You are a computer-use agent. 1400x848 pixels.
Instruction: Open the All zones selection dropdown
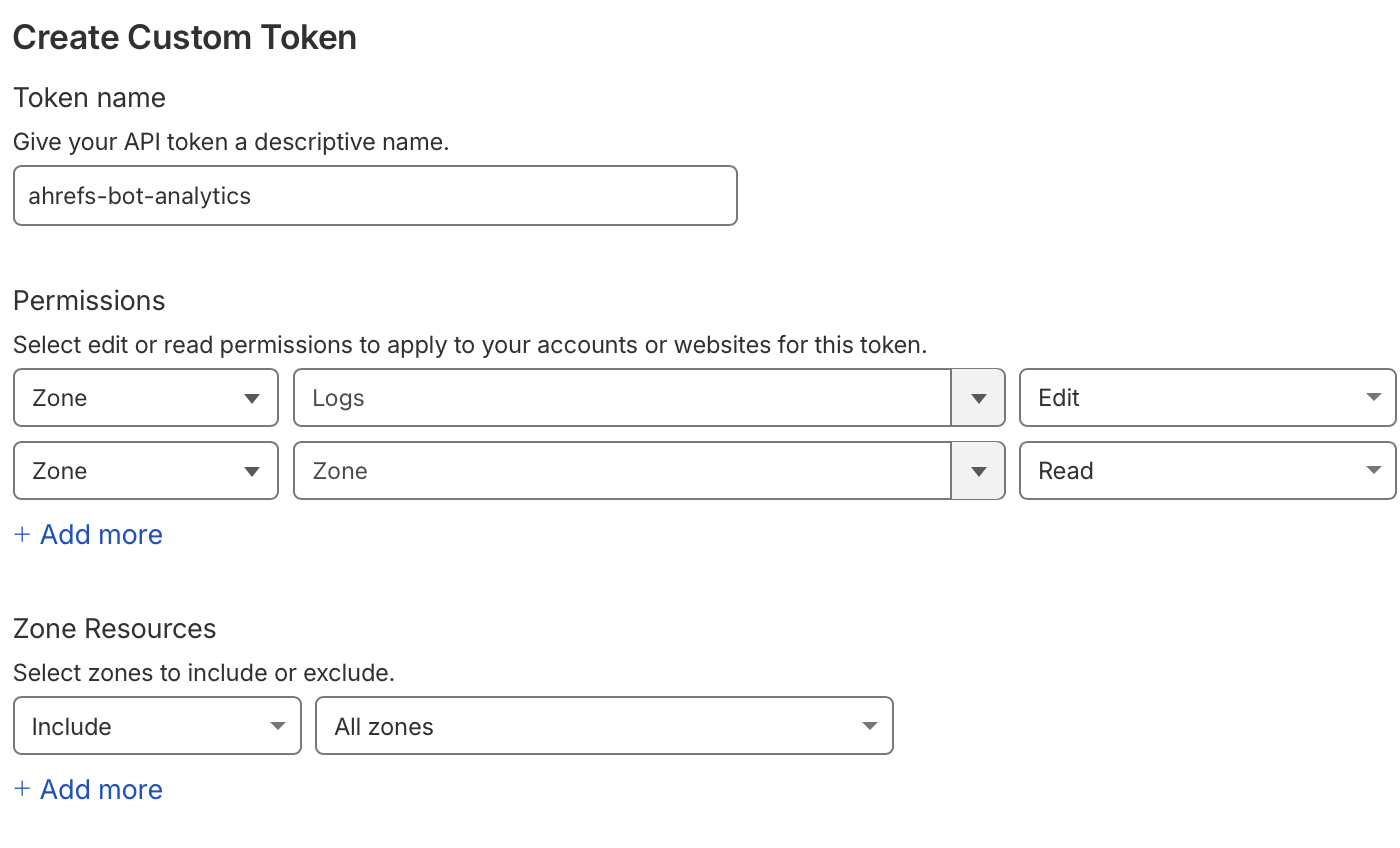[604, 726]
